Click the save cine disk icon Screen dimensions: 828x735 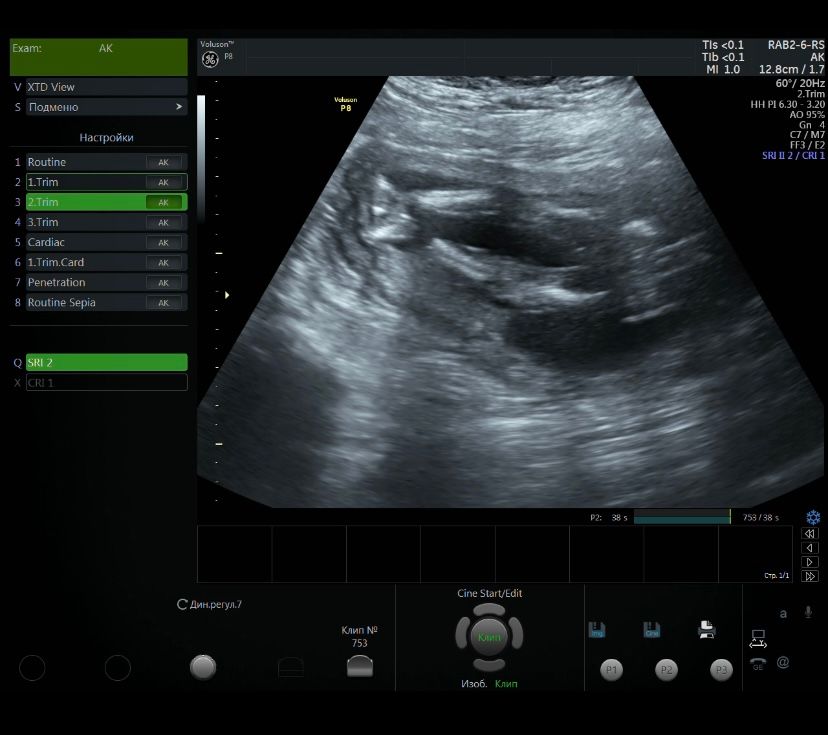tap(652, 630)
